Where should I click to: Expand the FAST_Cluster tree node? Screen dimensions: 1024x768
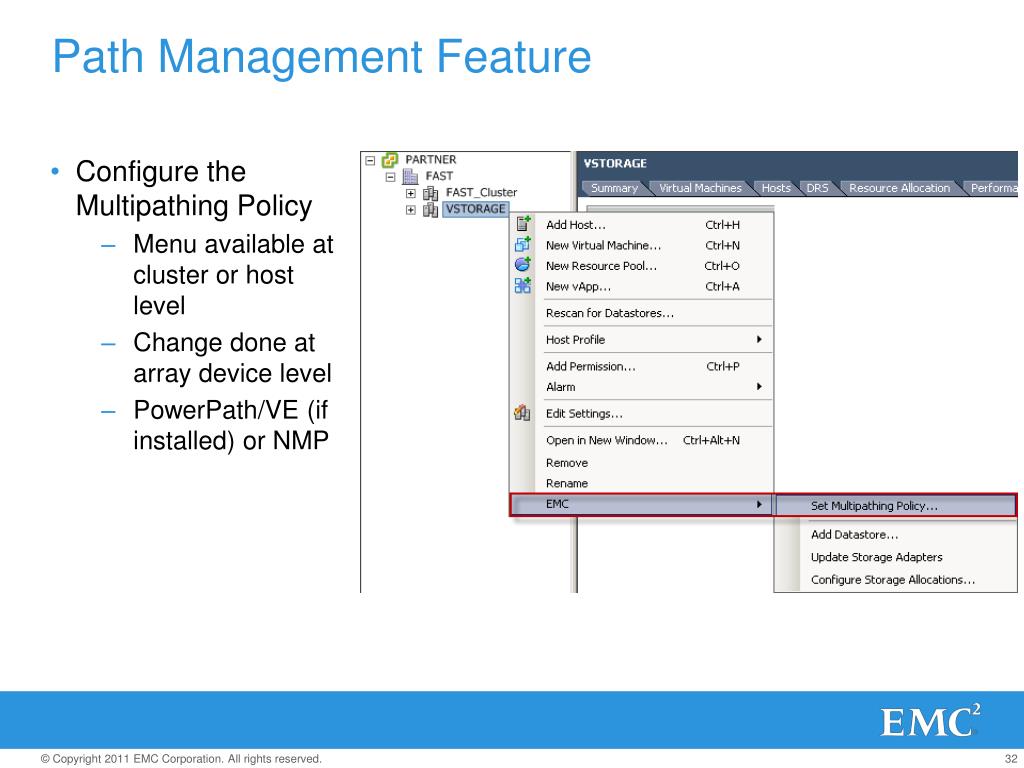pos(411,193)
